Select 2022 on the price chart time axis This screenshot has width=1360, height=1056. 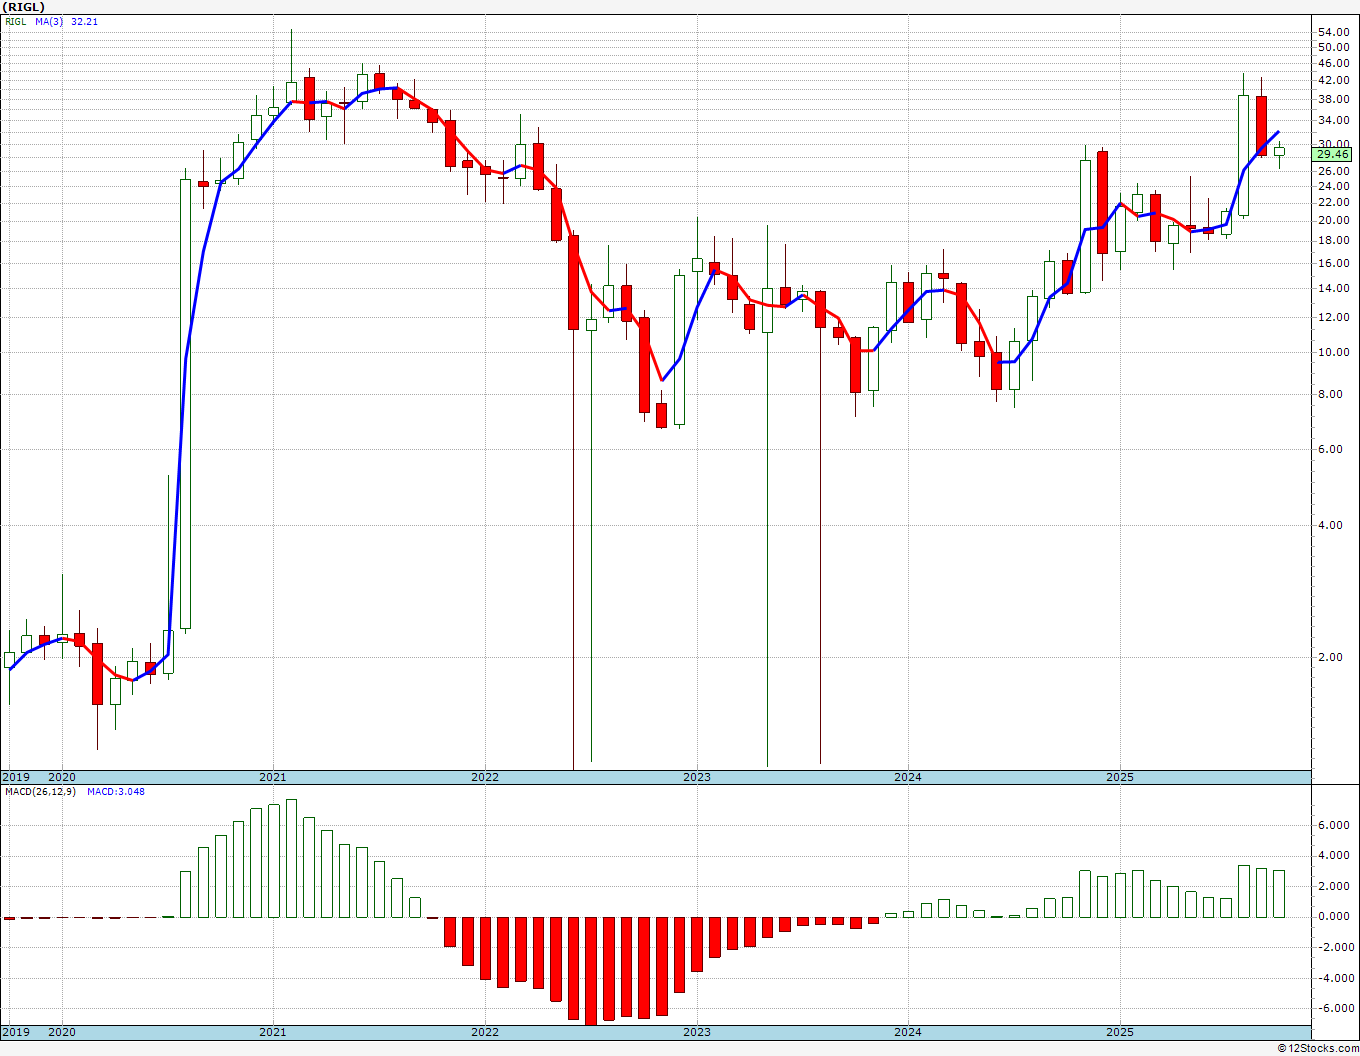485,777
